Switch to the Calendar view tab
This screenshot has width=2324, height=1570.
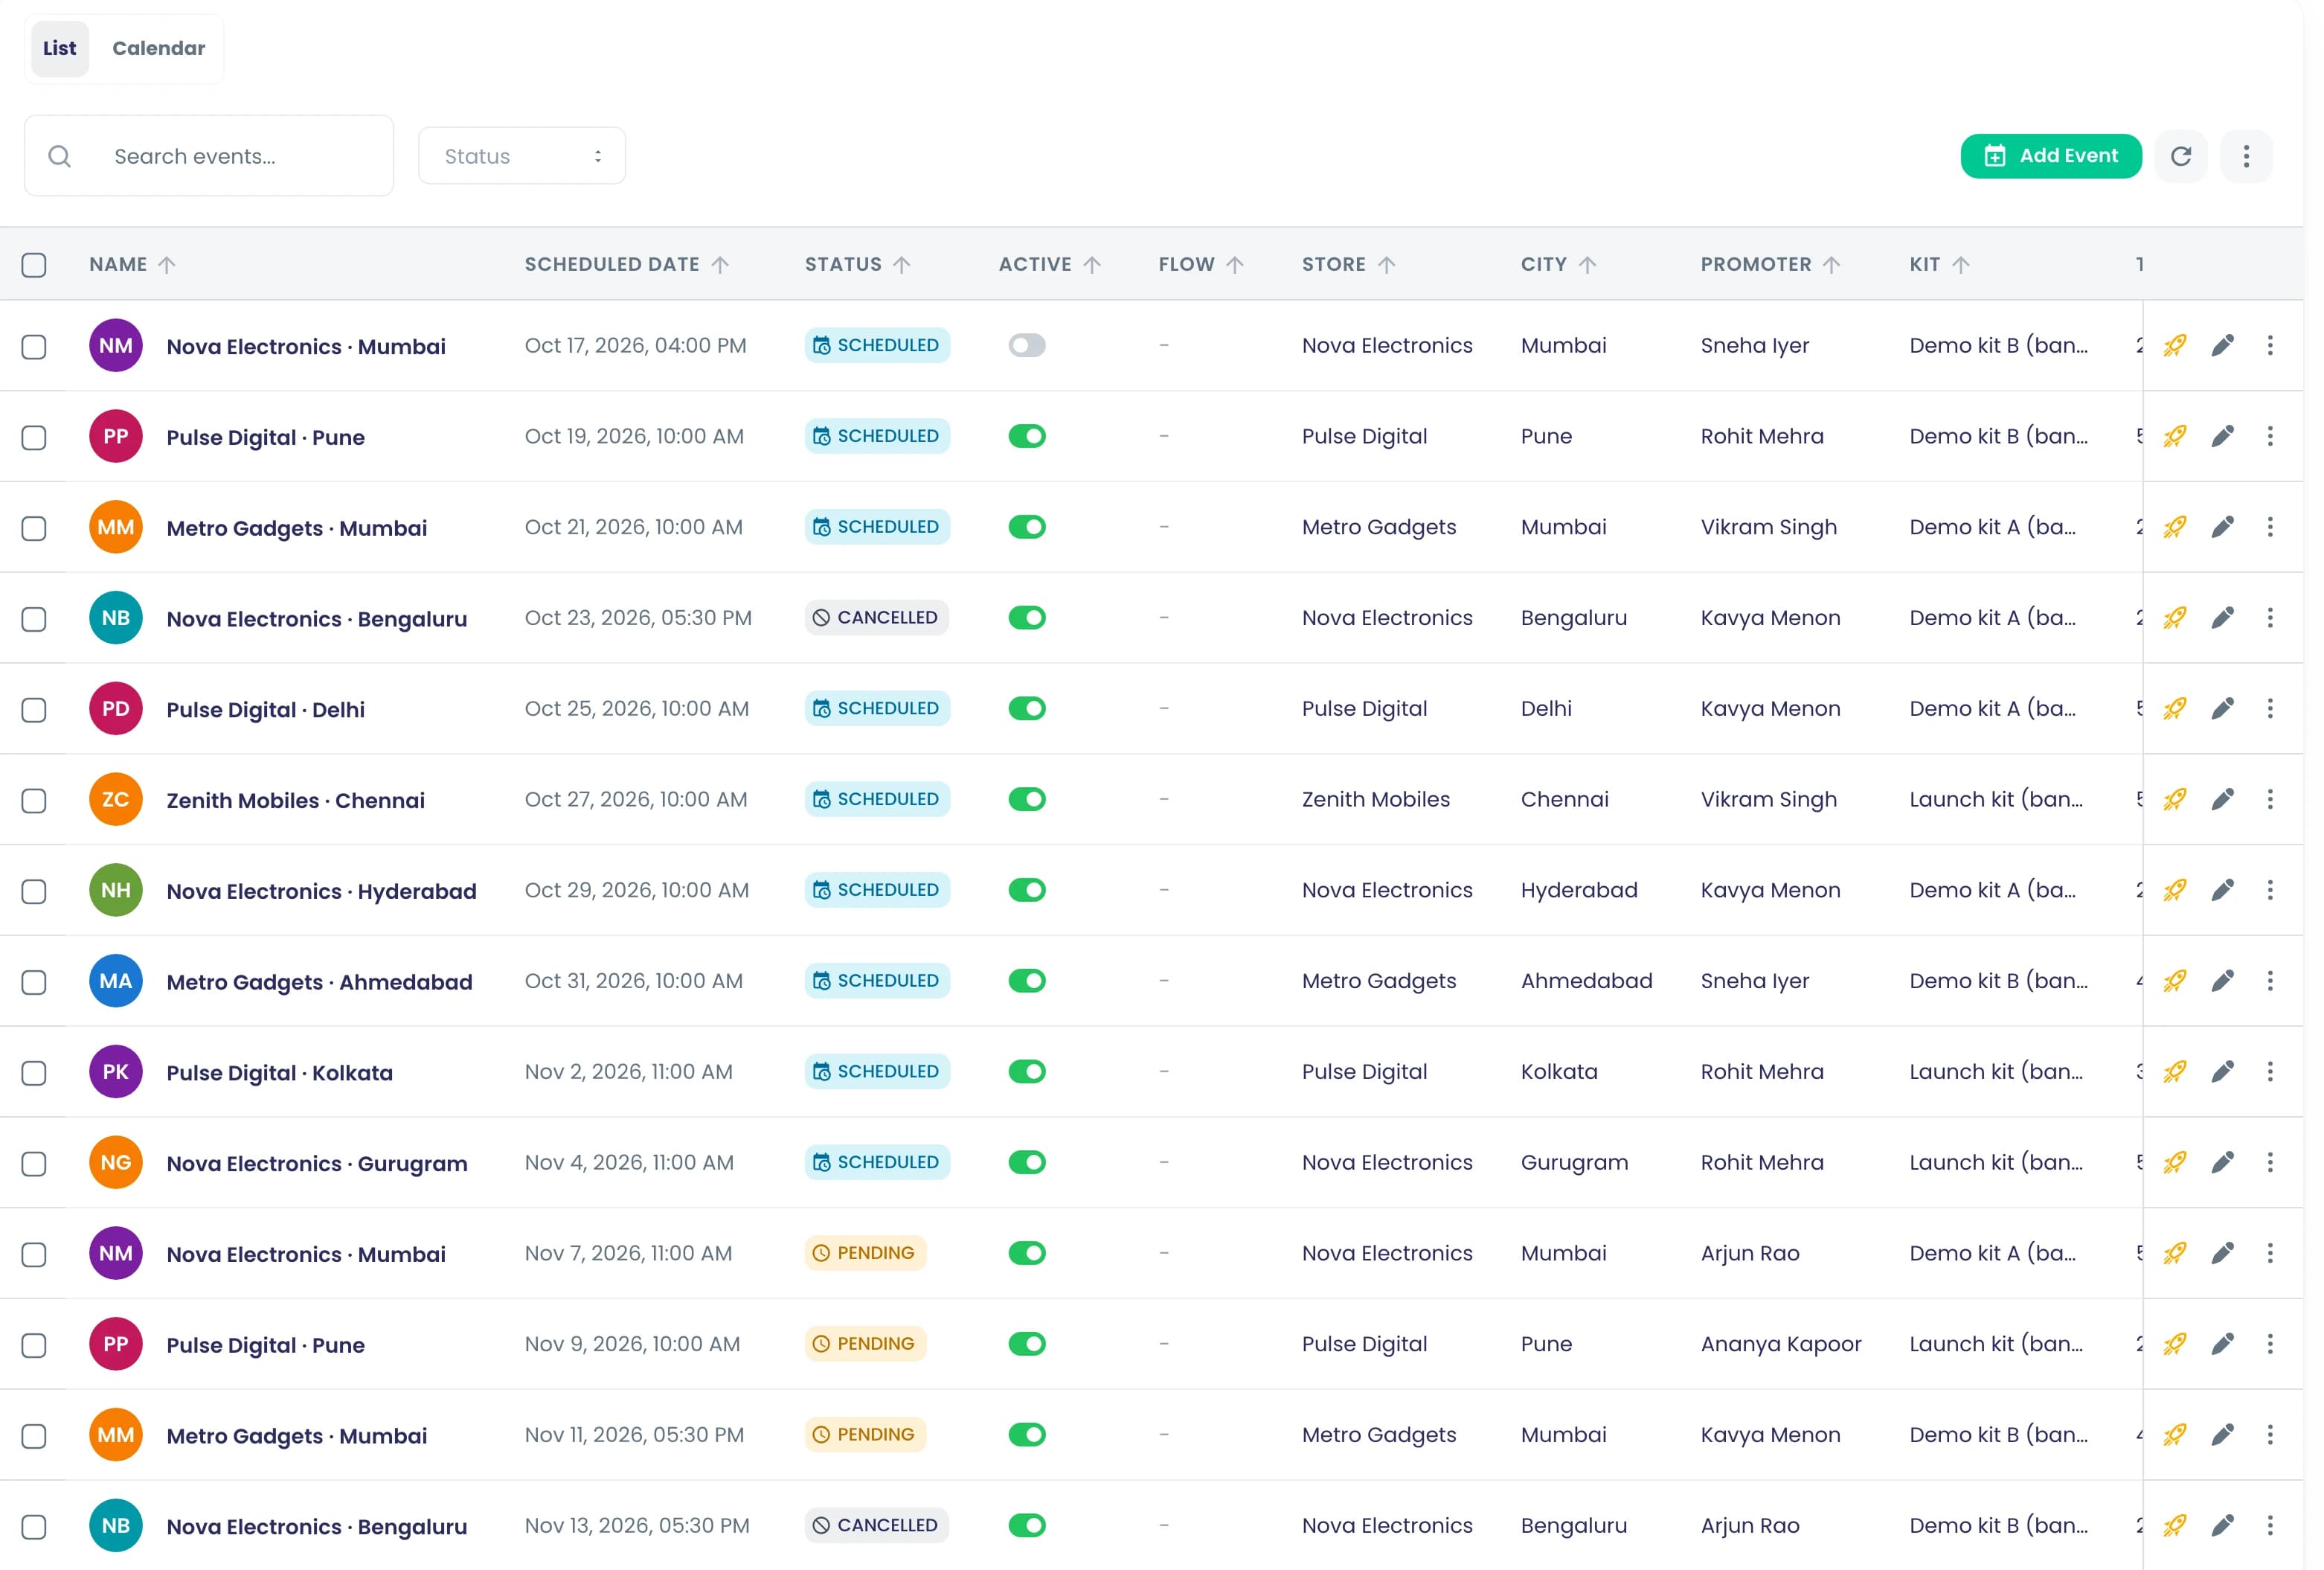158,48
